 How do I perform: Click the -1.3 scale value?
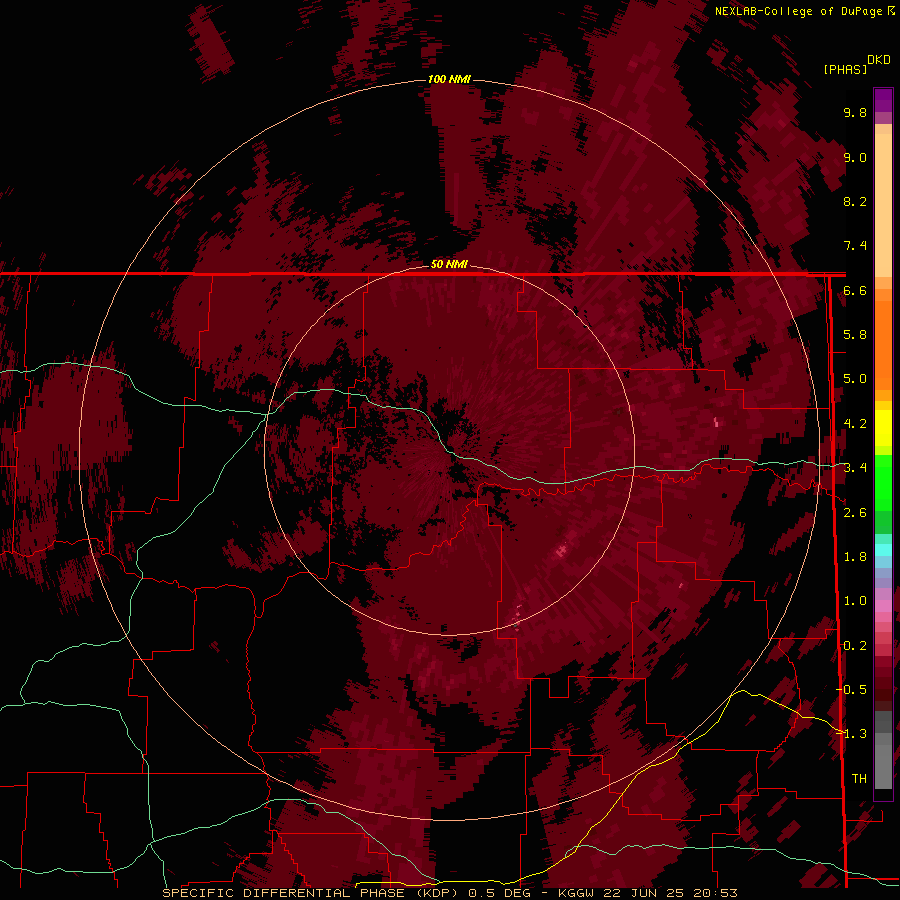pos(851,734)
